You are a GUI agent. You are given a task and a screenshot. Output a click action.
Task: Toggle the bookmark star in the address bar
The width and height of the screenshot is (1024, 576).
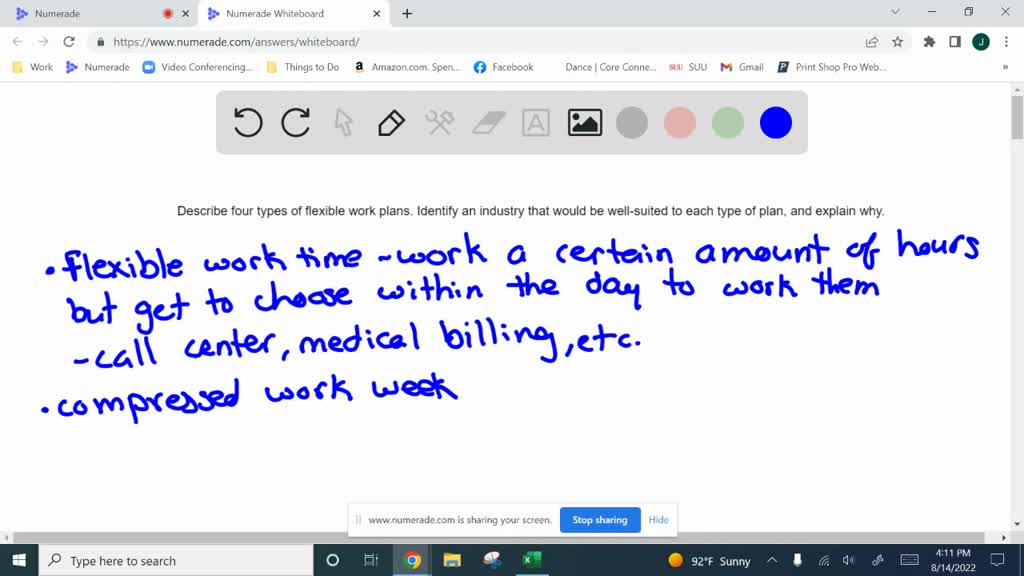coord(897,43)
